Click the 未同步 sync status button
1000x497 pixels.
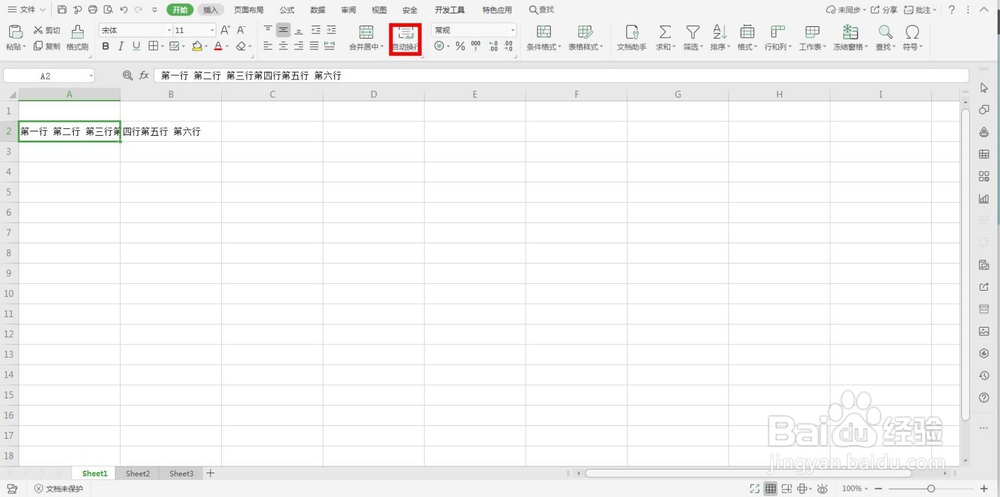tap(846, 10)
